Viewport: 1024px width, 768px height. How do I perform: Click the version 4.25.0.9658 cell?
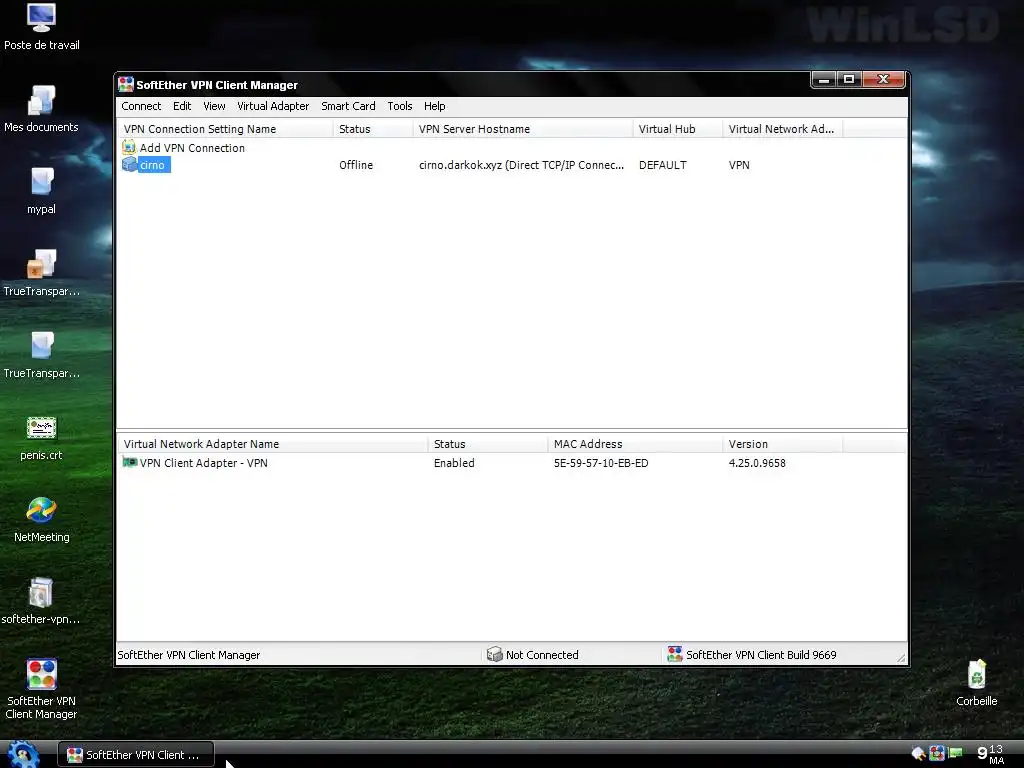(x=757, y=463)
